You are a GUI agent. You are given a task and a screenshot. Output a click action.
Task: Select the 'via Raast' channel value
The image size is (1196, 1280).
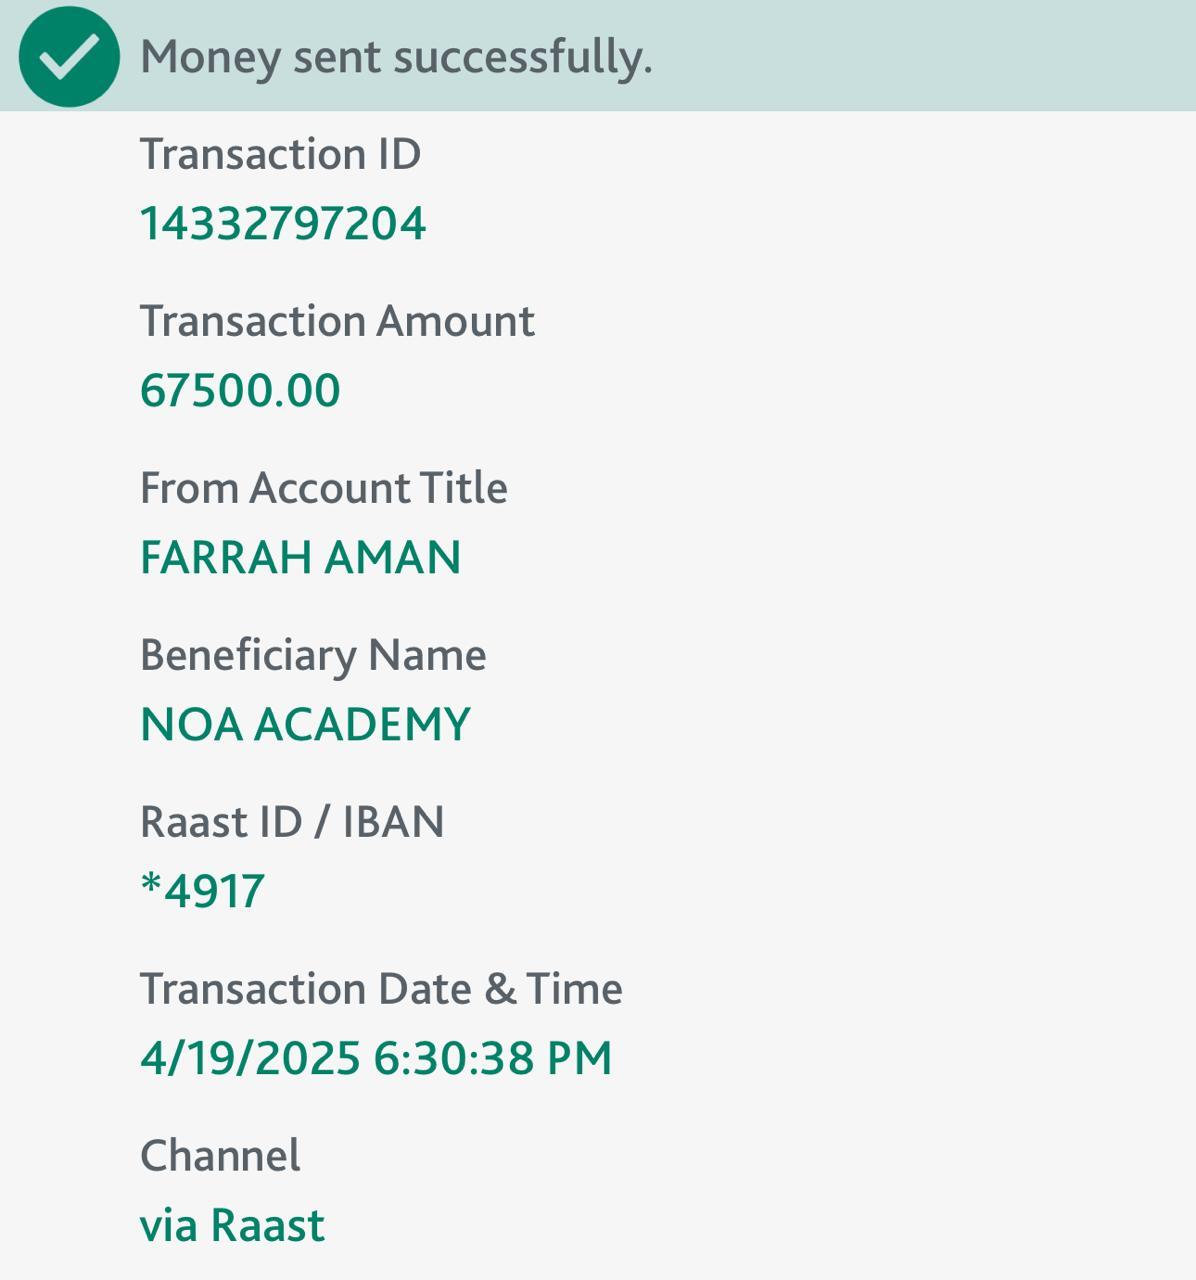click(x=232, y=1225)
